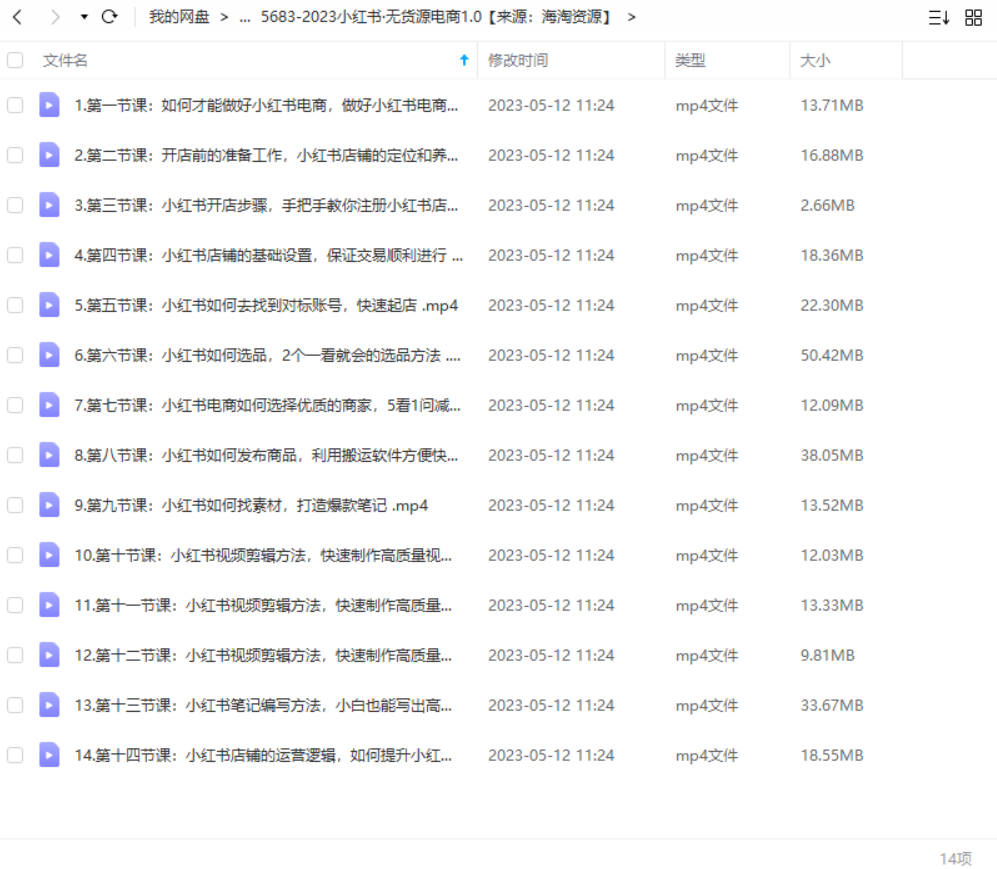Click video icon of 12.第十二节课 file

coord(49,655)
